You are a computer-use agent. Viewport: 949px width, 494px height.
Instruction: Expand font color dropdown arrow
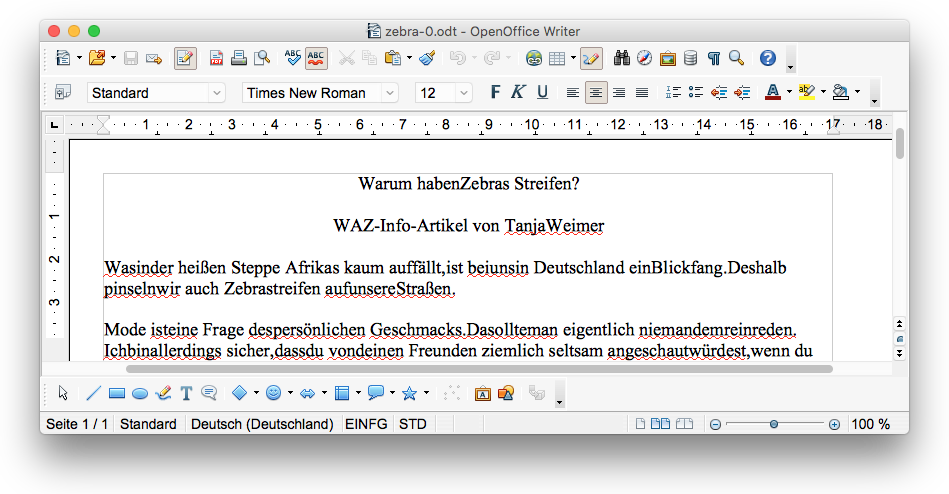point(789,93)
